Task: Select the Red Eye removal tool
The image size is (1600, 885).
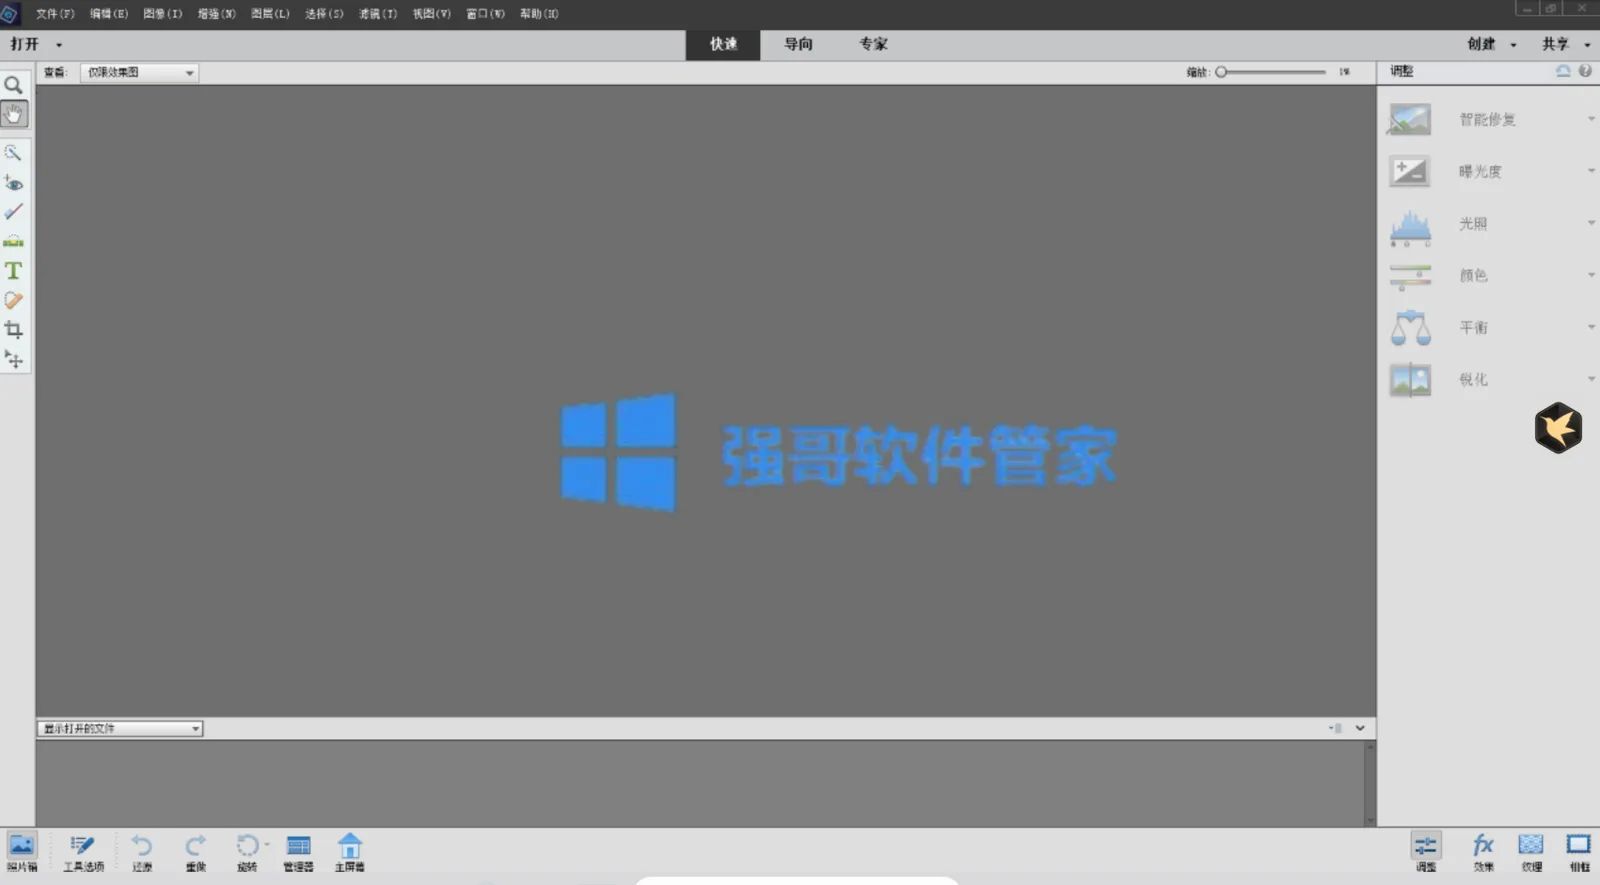Action: click(x=13, y=183)
